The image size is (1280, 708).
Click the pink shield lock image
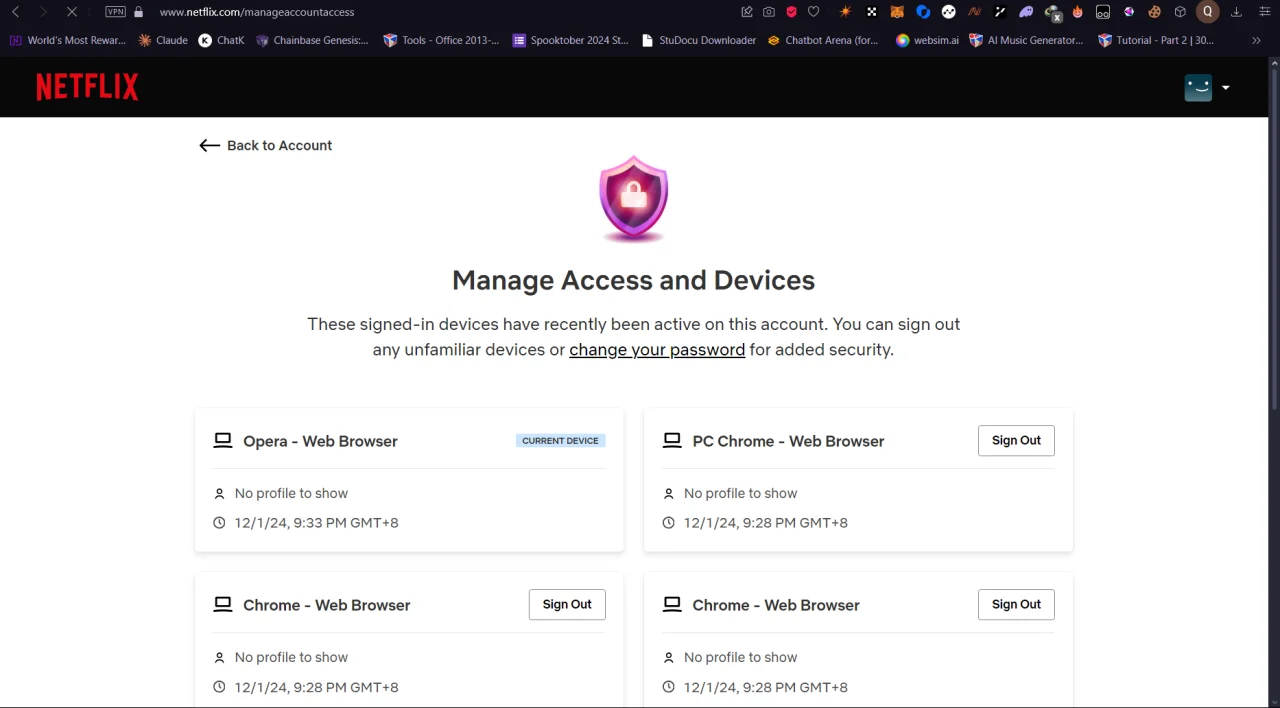633,198
